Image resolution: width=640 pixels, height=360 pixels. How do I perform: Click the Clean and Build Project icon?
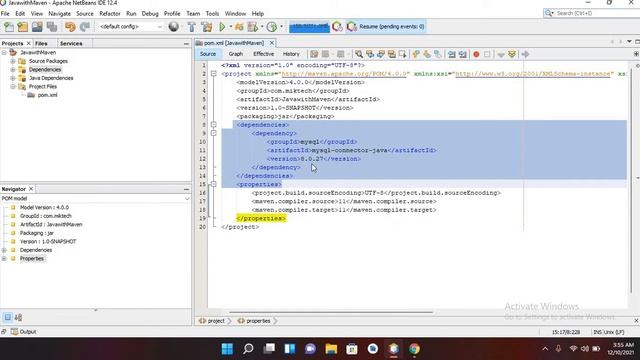click(x=207, y=27)
